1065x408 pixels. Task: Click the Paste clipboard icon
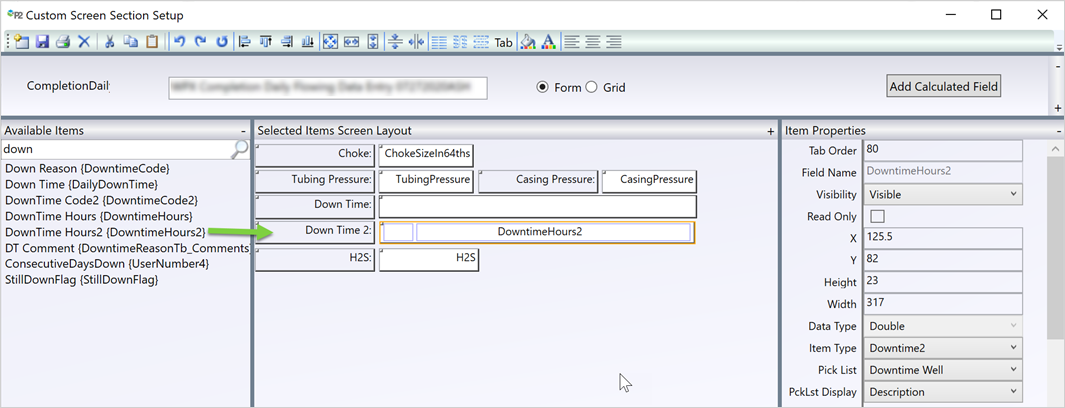click(152, 42)
